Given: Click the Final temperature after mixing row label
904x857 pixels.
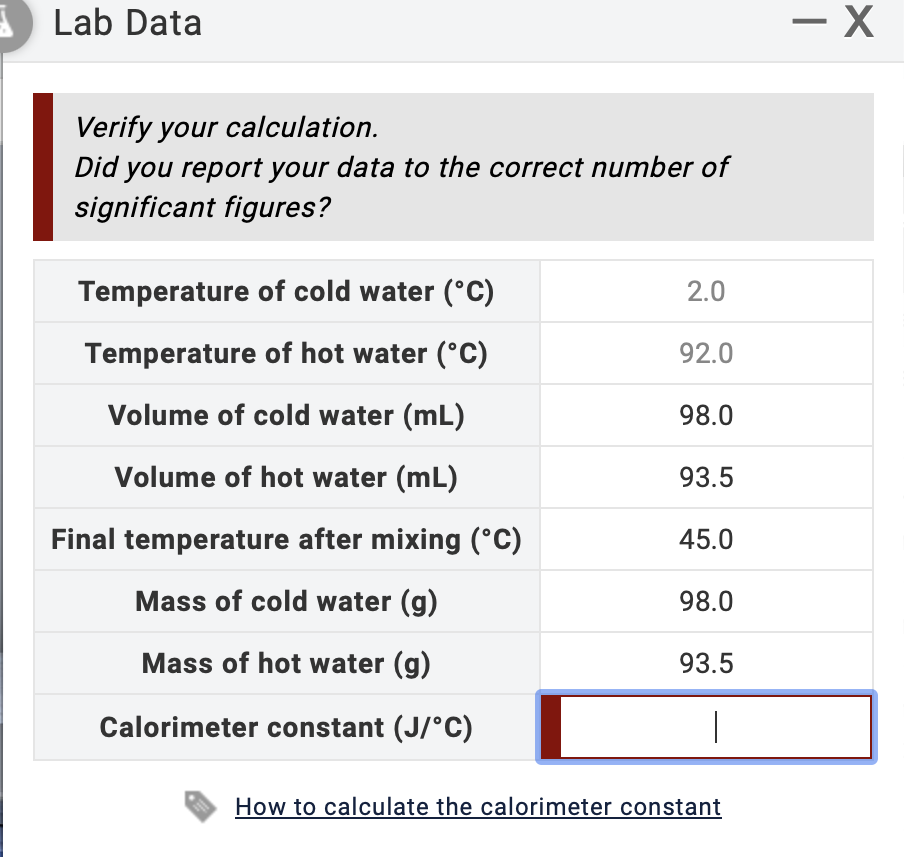Looking at the screenshot, I should click(287, 539).
